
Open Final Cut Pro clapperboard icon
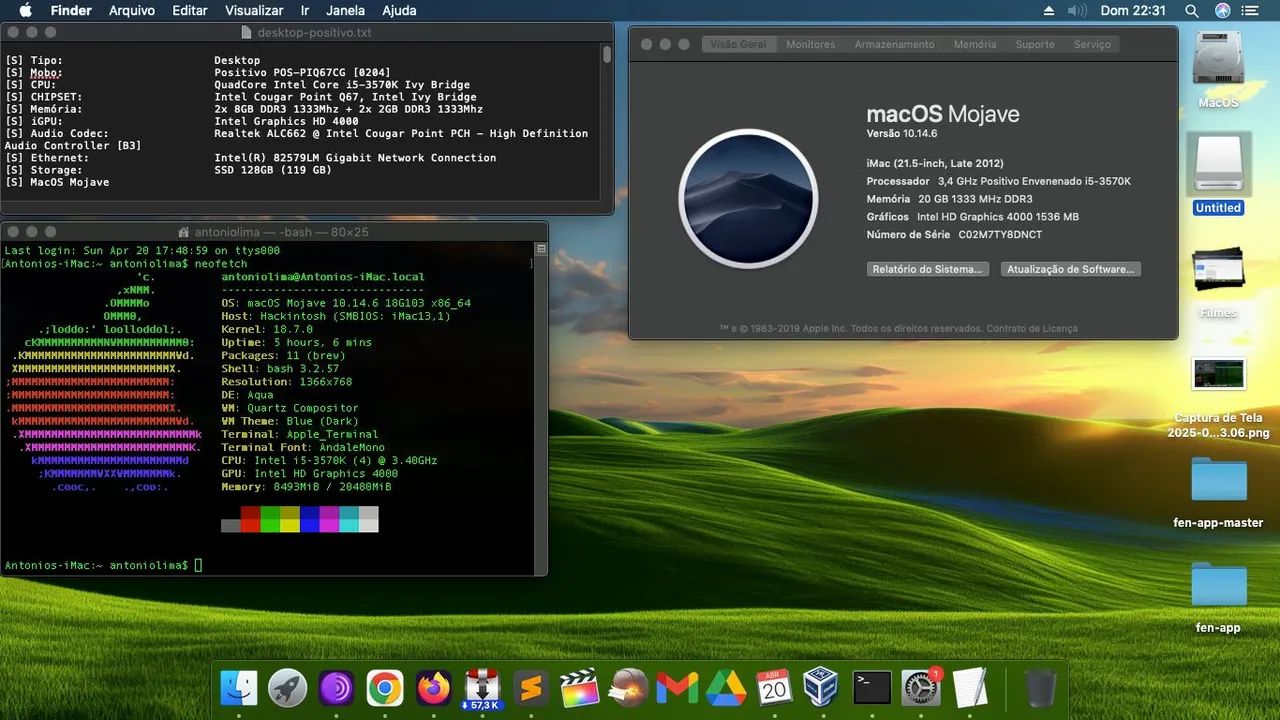pyautogui.click(x=580, y=688)
